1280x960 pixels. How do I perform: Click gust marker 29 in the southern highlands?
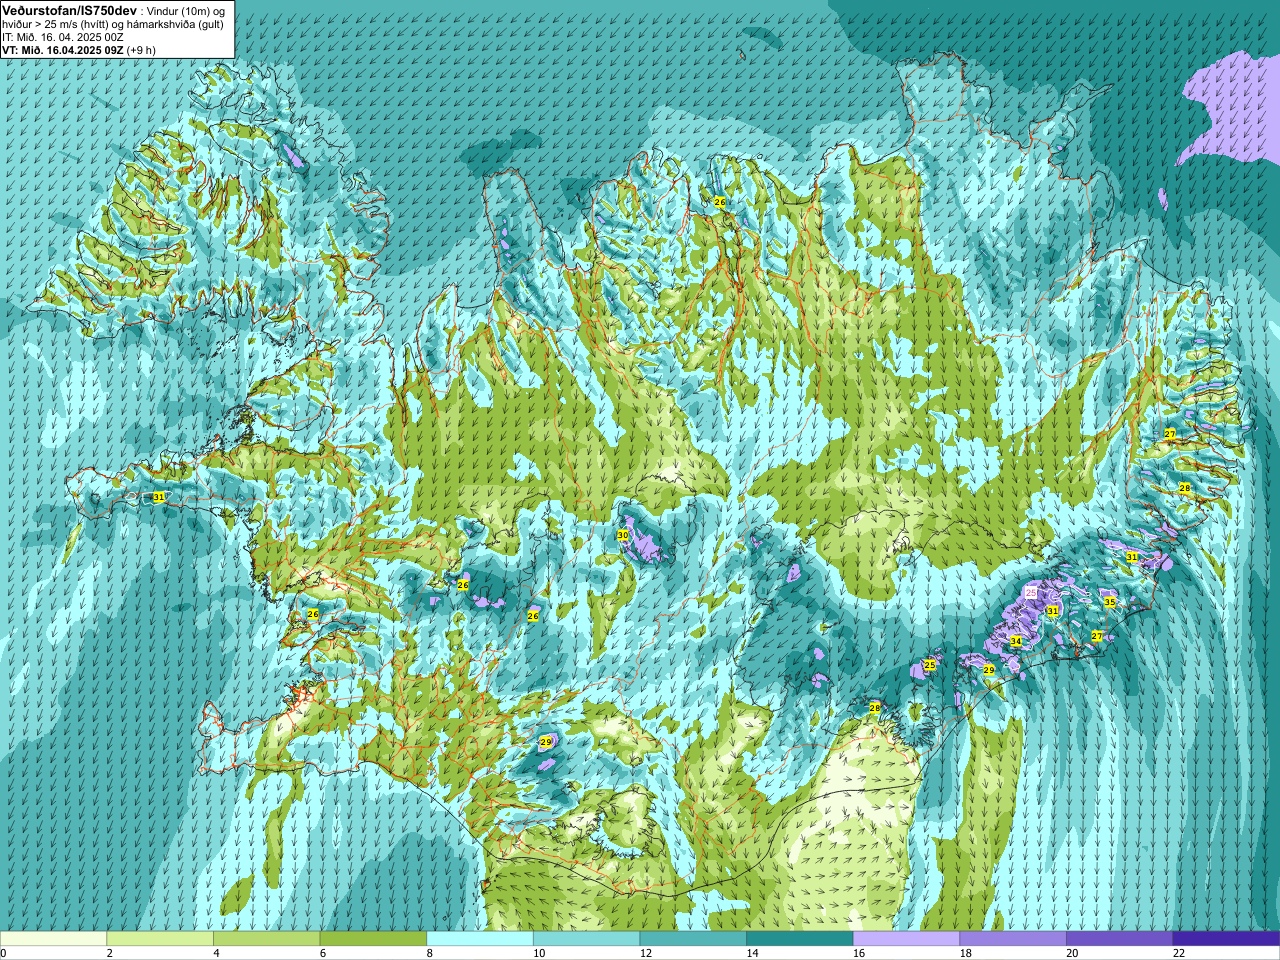[546, 742]
